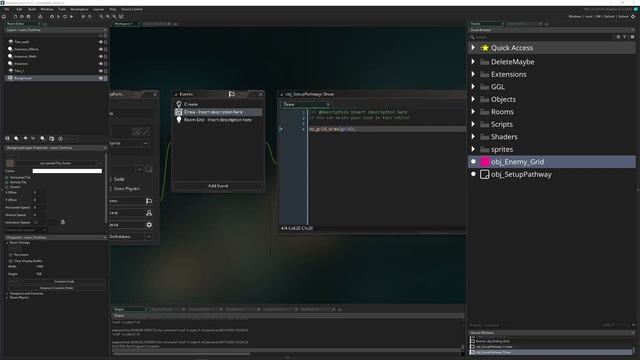
Task: Expand the Scripts folder
Action: click(x=473, y=124)
